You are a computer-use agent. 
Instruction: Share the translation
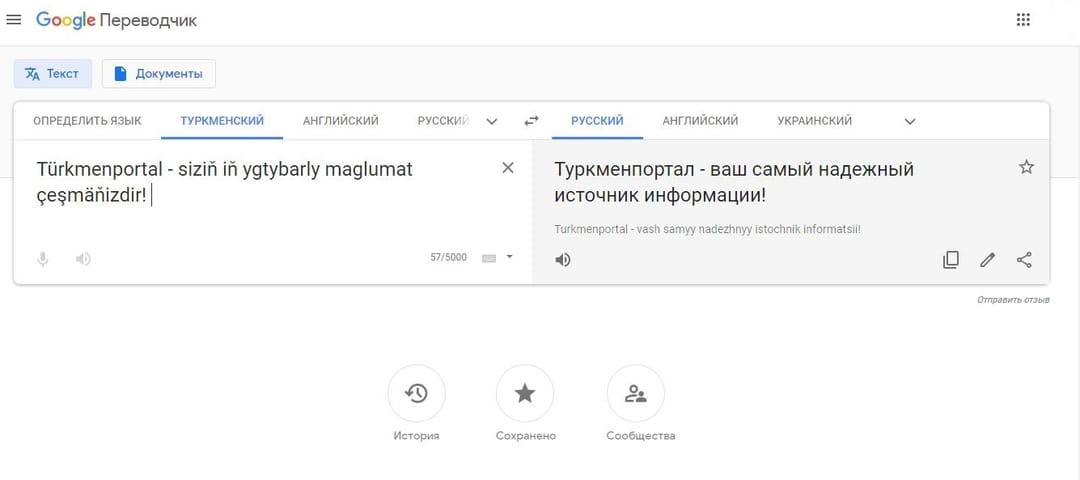coord(1024,260)
